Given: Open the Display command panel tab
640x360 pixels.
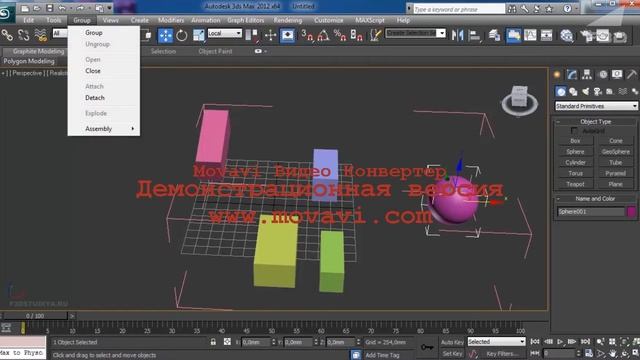Looking at the screenshot, I should (x=617, y=74).
